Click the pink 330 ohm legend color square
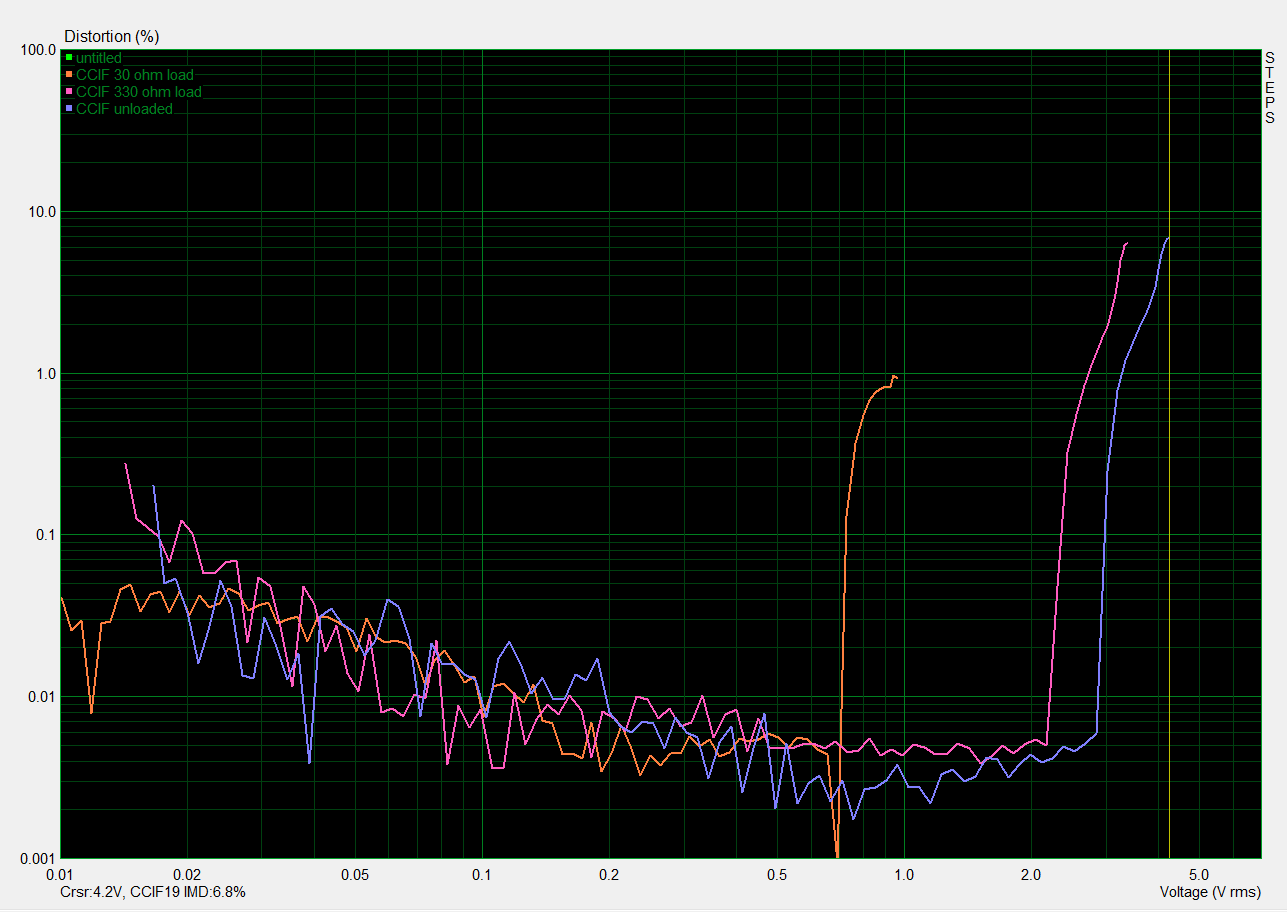The image size is (1287, 912). [69, 92]
